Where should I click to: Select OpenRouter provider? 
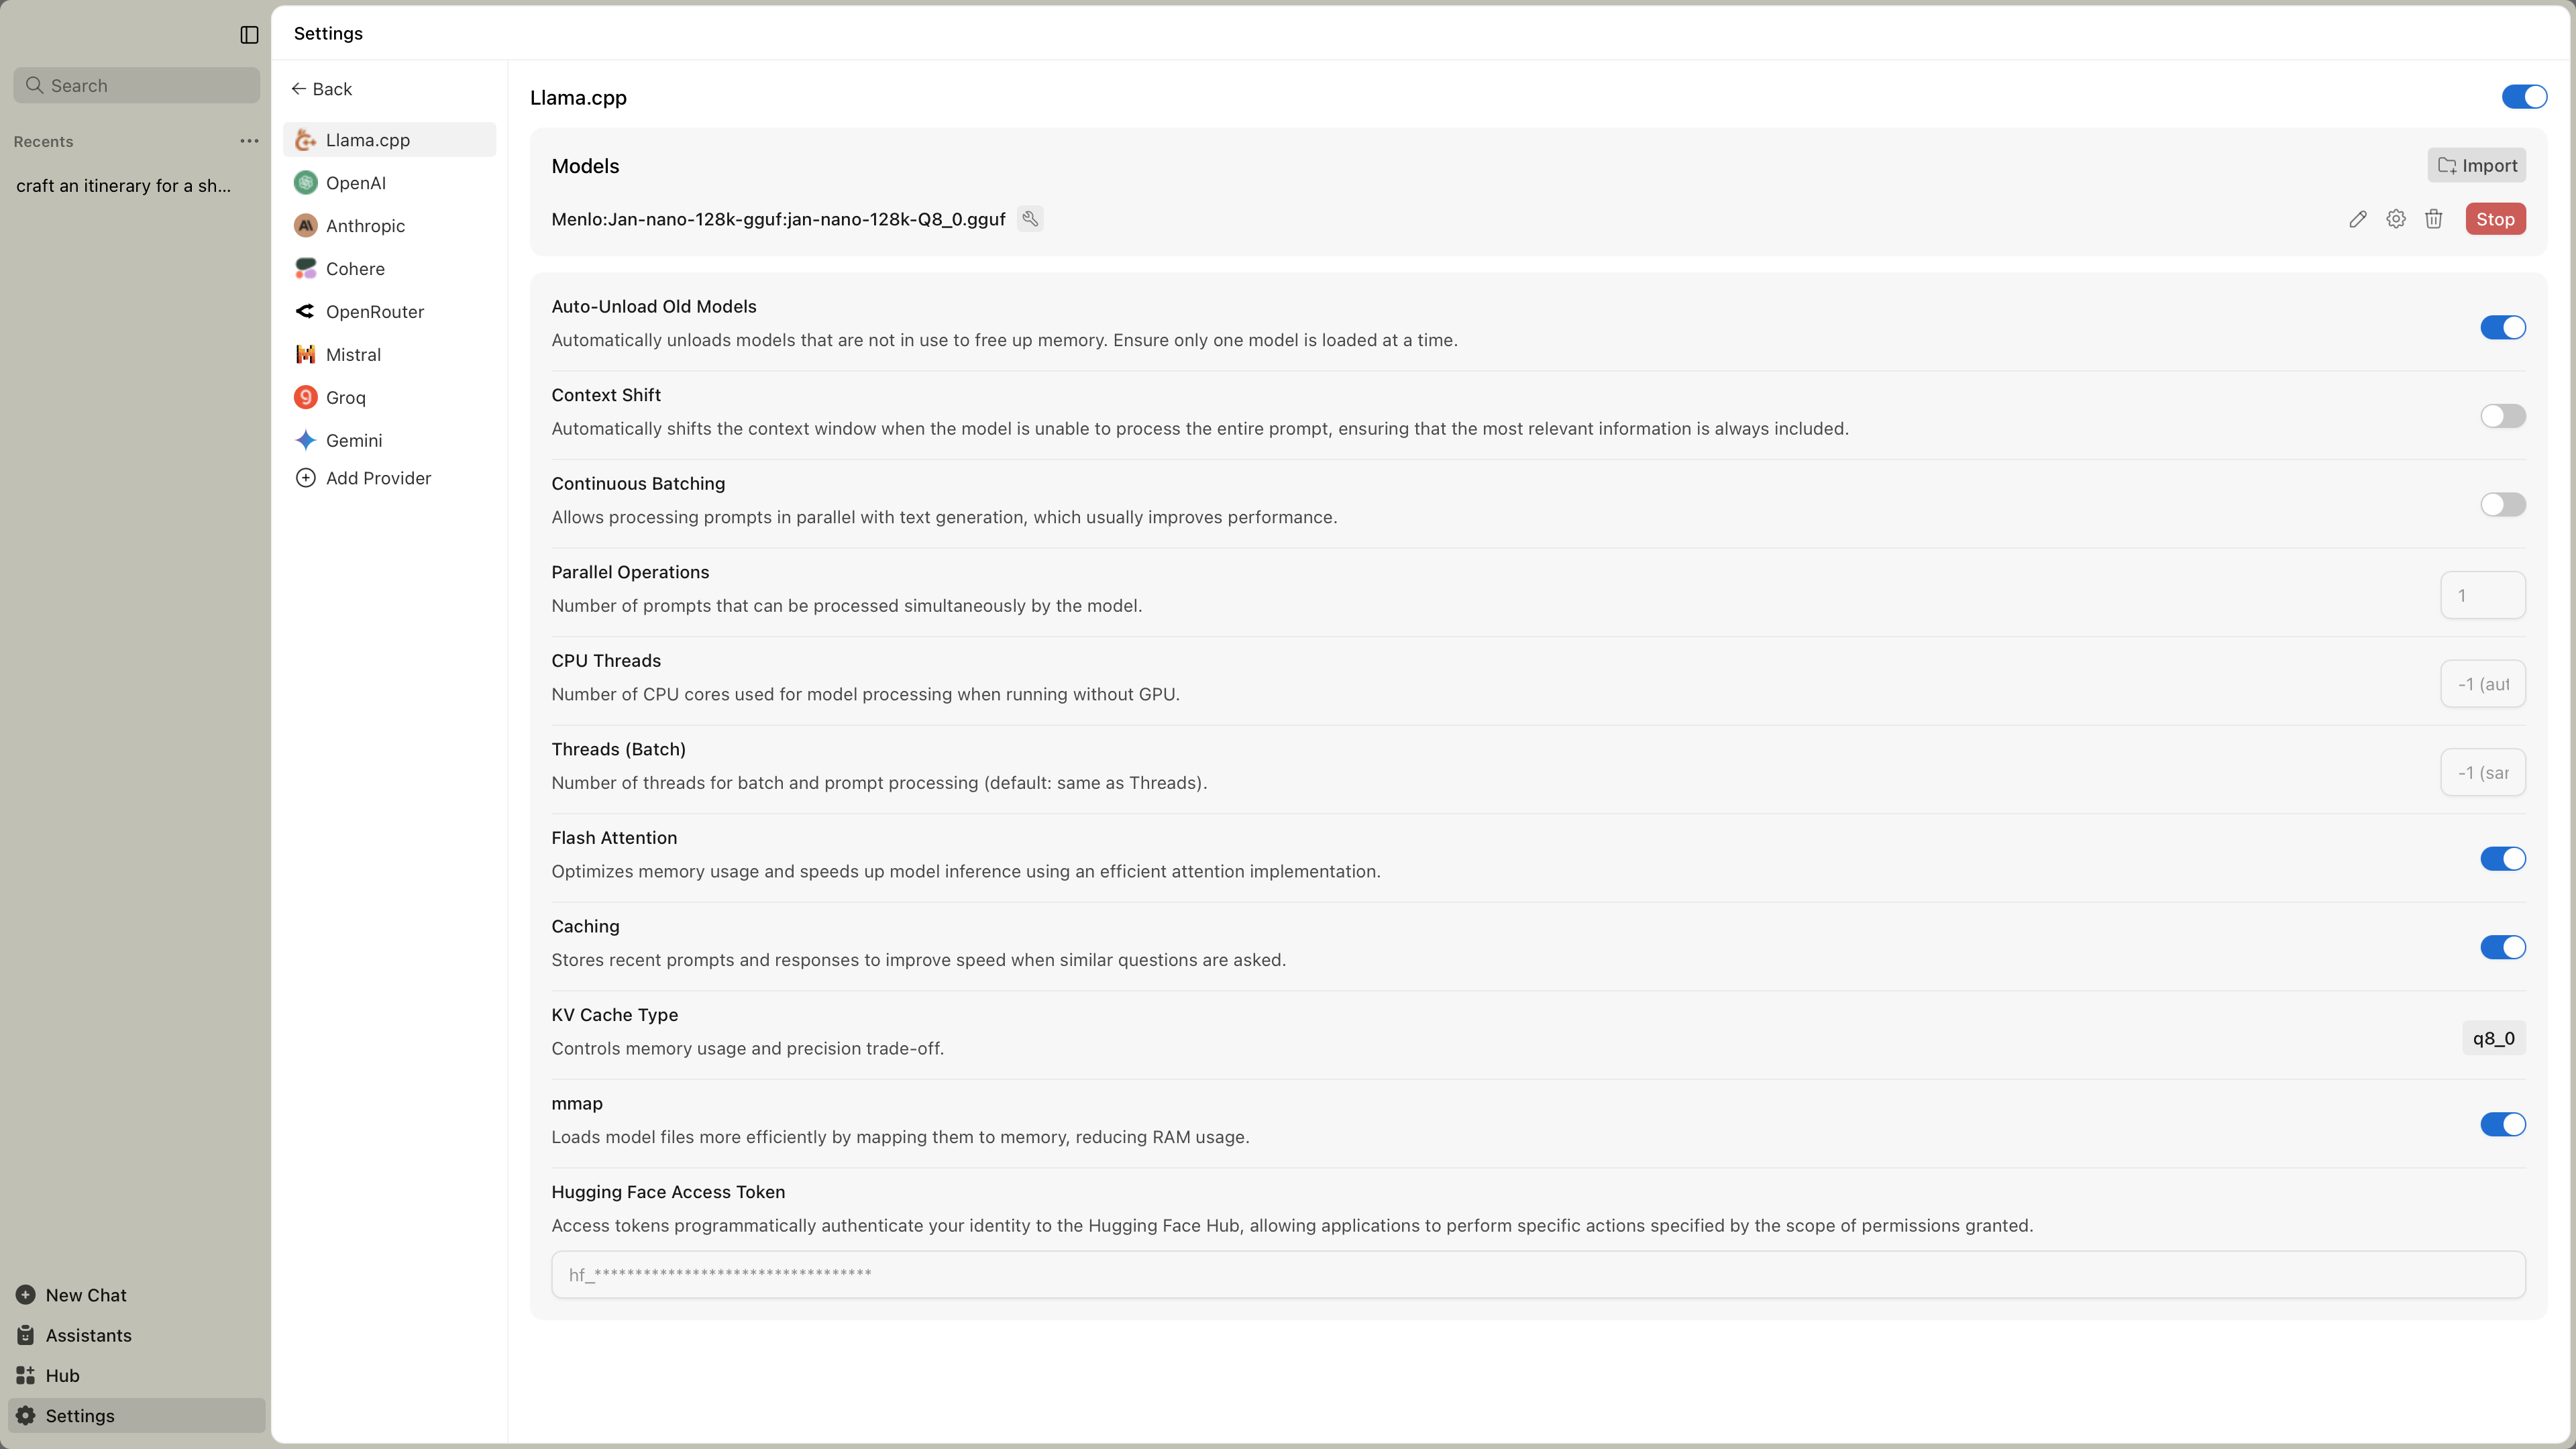[374, 312]
